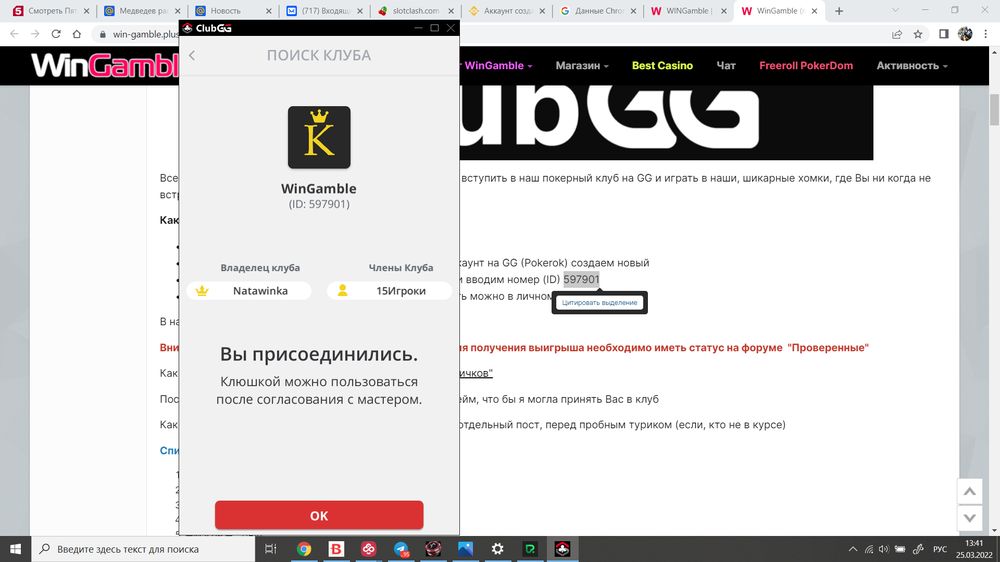Open Chrome profile avatar
Viewport: 1000px width, 562px height.
point(965,34)
